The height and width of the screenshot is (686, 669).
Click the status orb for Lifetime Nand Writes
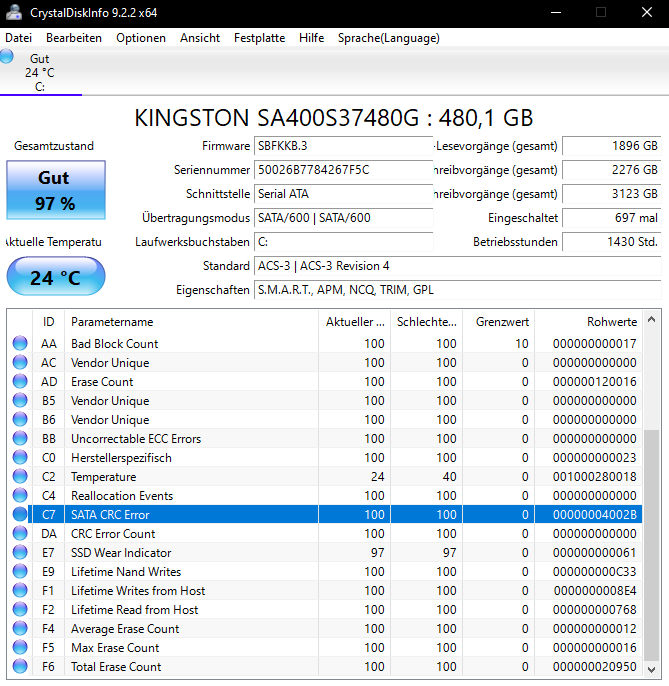(x=20, y=572)
